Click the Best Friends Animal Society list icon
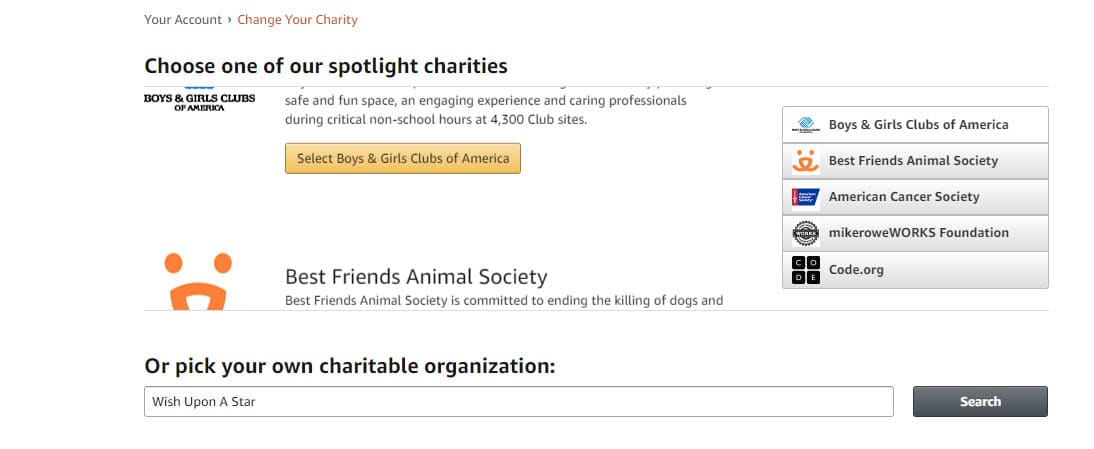The width and height of the screenshot is (1094, 449). tap(806, 161)
